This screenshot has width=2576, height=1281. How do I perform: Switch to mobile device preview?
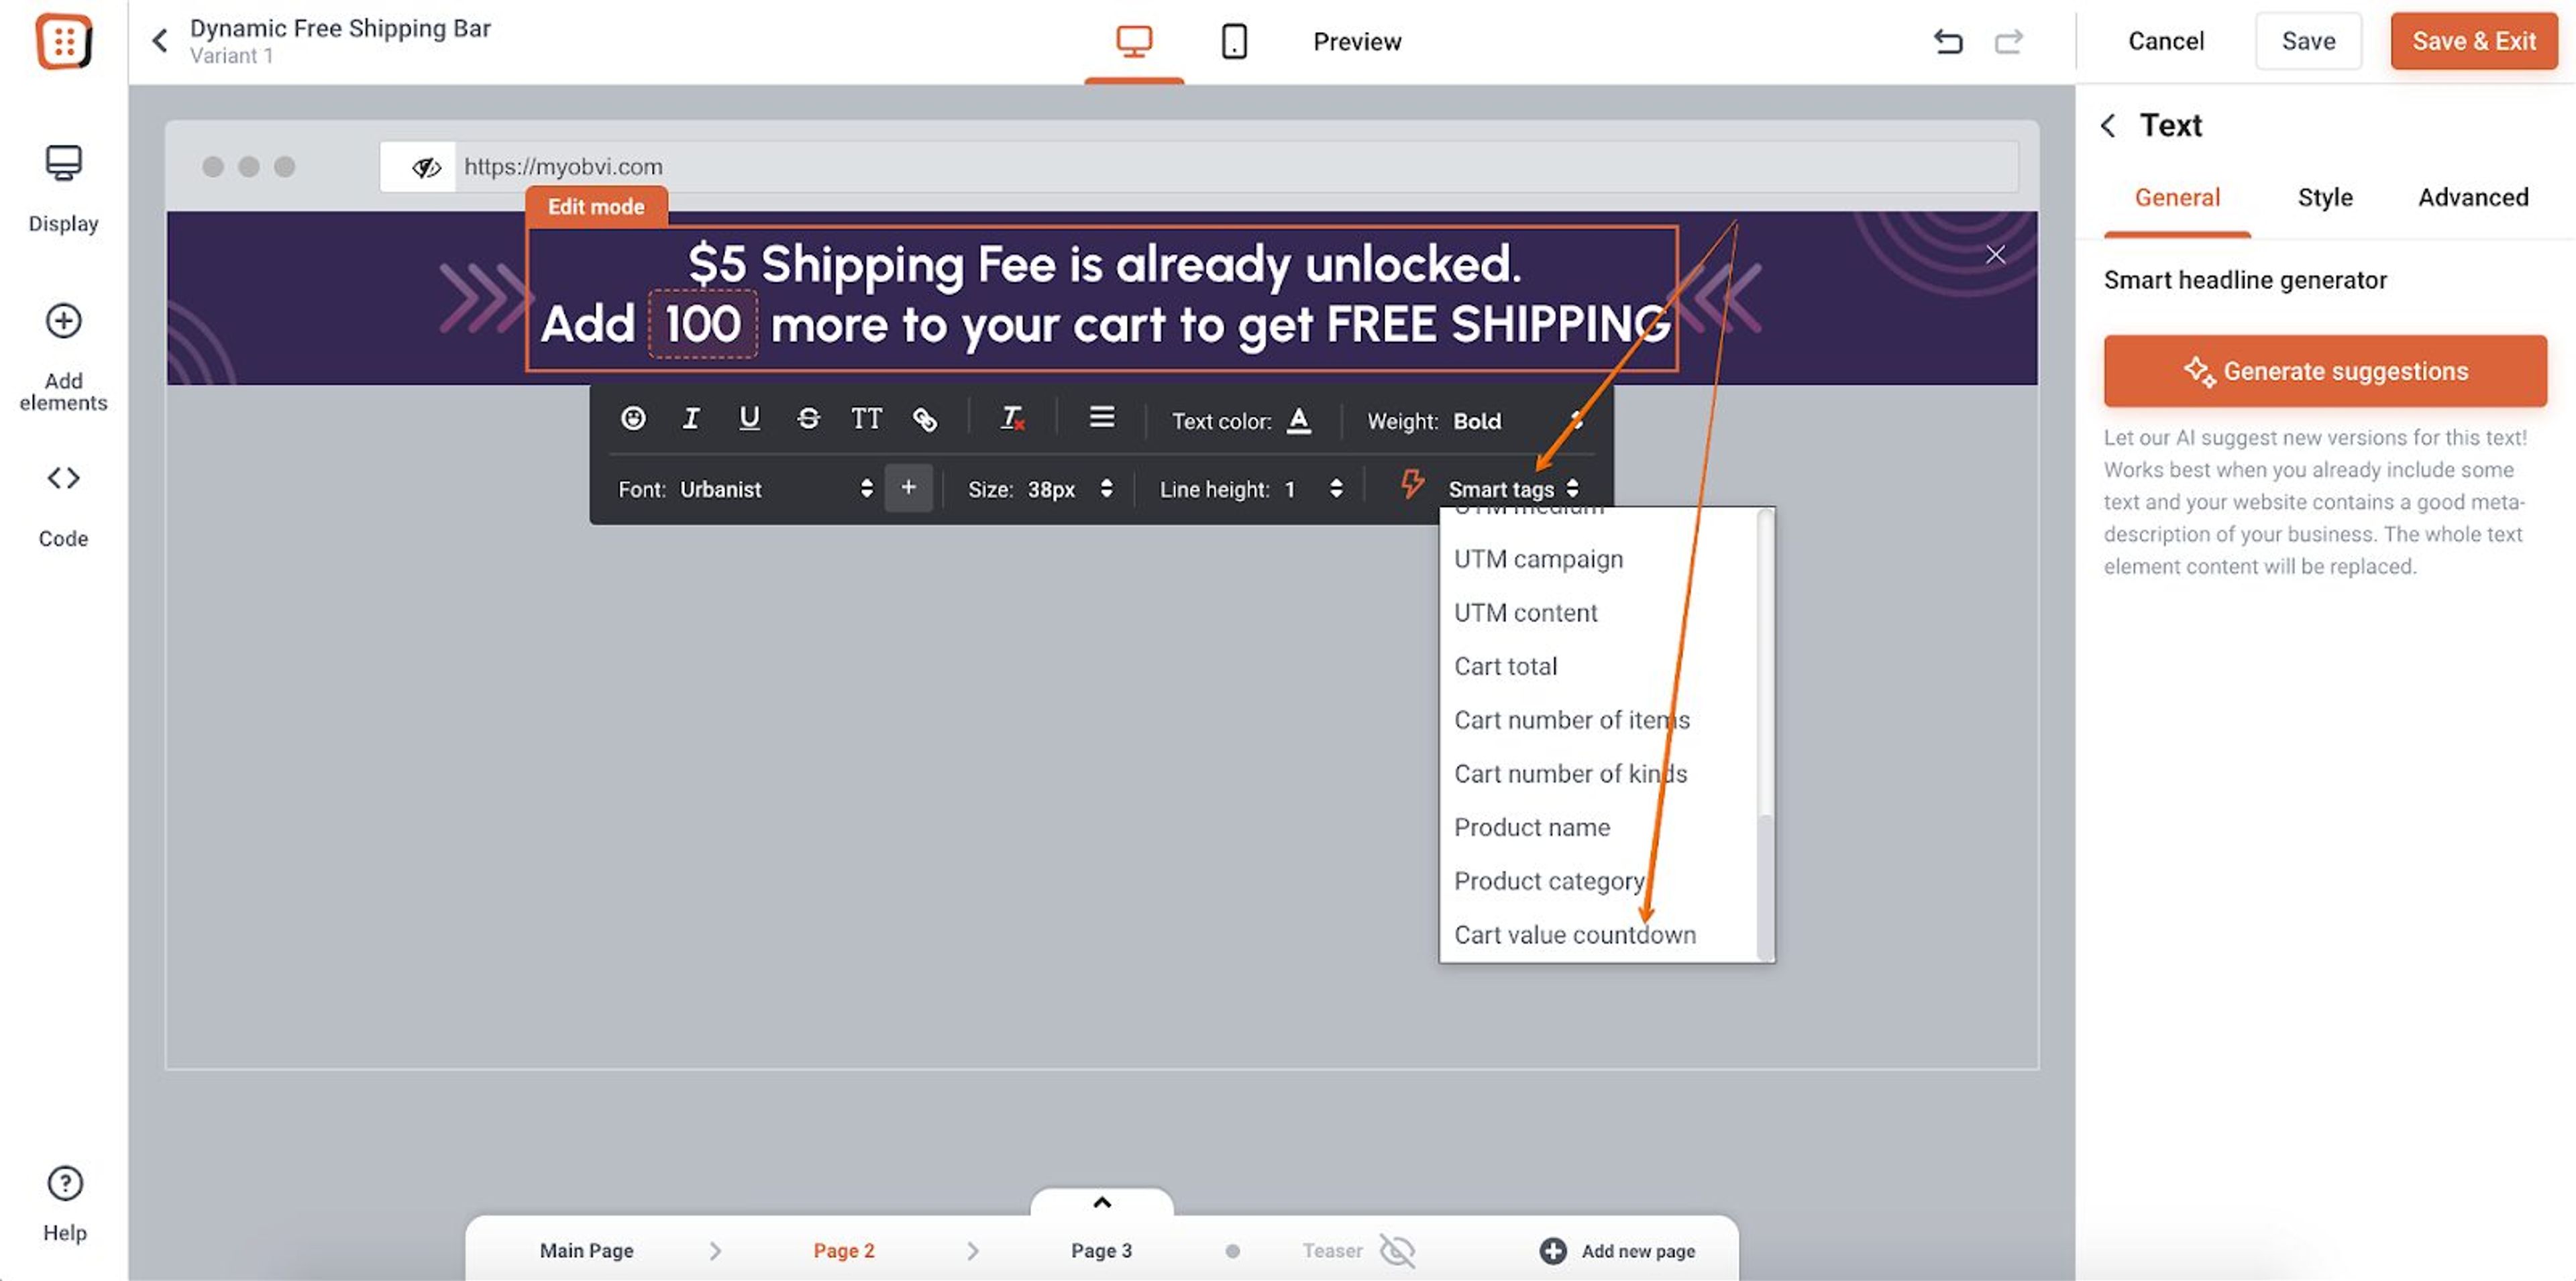(x=1234, y=42)
